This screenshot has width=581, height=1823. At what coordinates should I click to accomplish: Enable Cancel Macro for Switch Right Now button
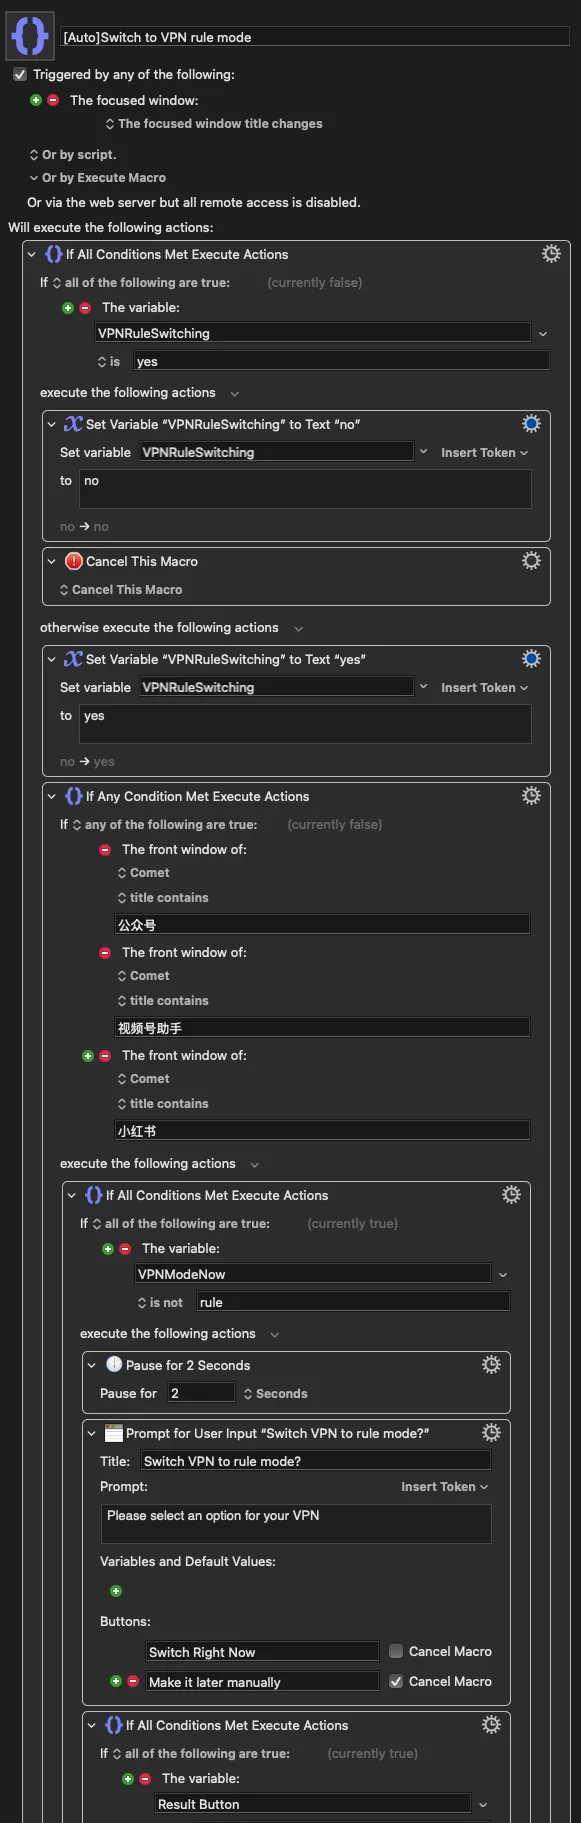click(x=396, y=1651)
